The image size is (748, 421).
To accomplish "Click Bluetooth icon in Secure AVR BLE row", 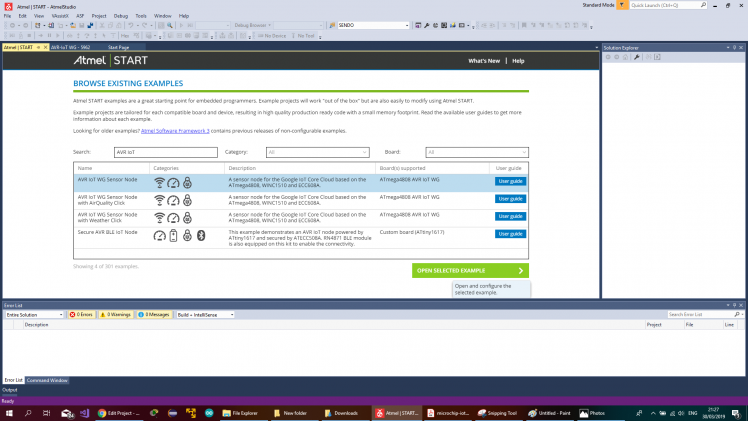I will [x=199, y=234].
